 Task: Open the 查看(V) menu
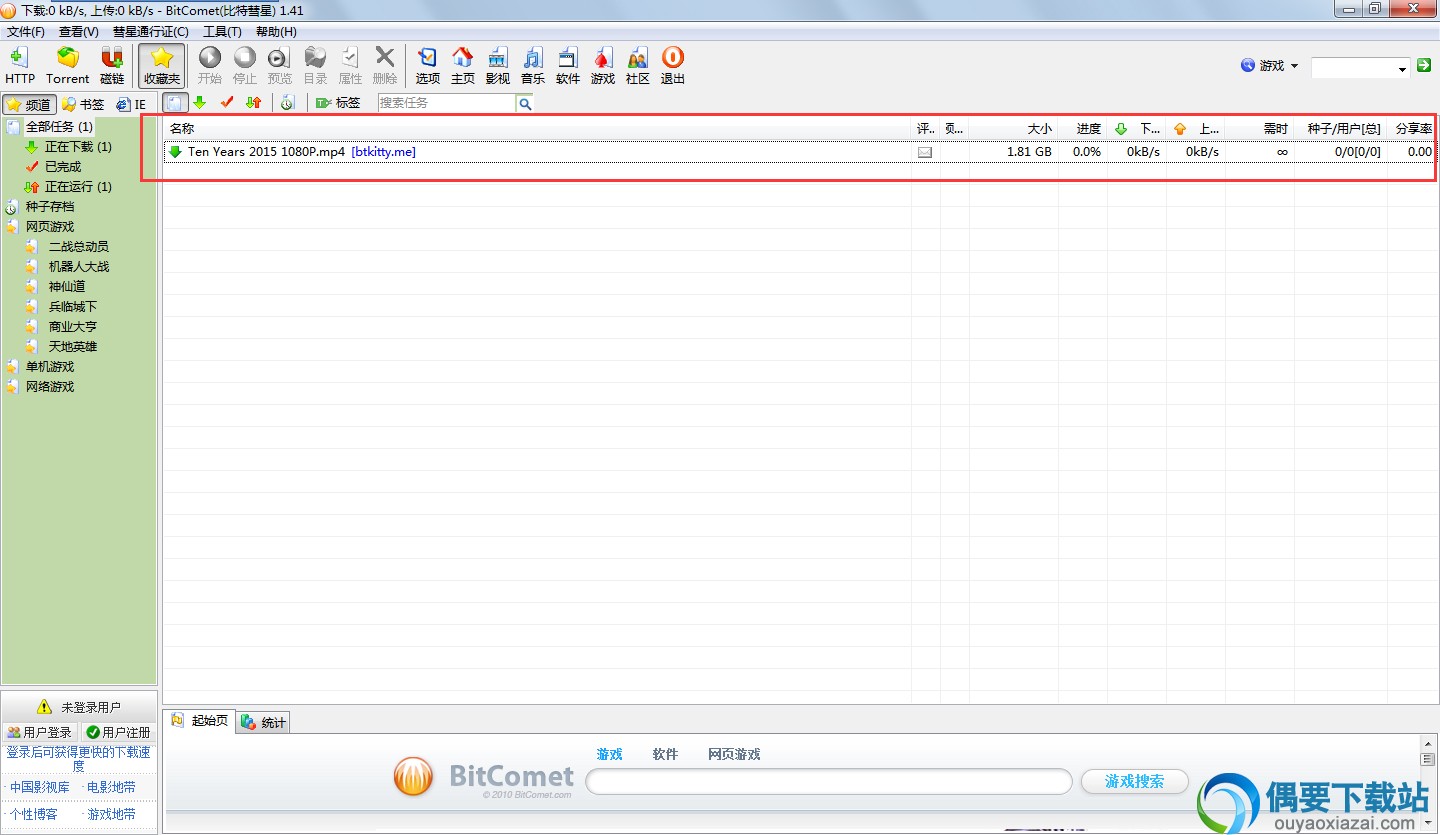pos(79,32)
